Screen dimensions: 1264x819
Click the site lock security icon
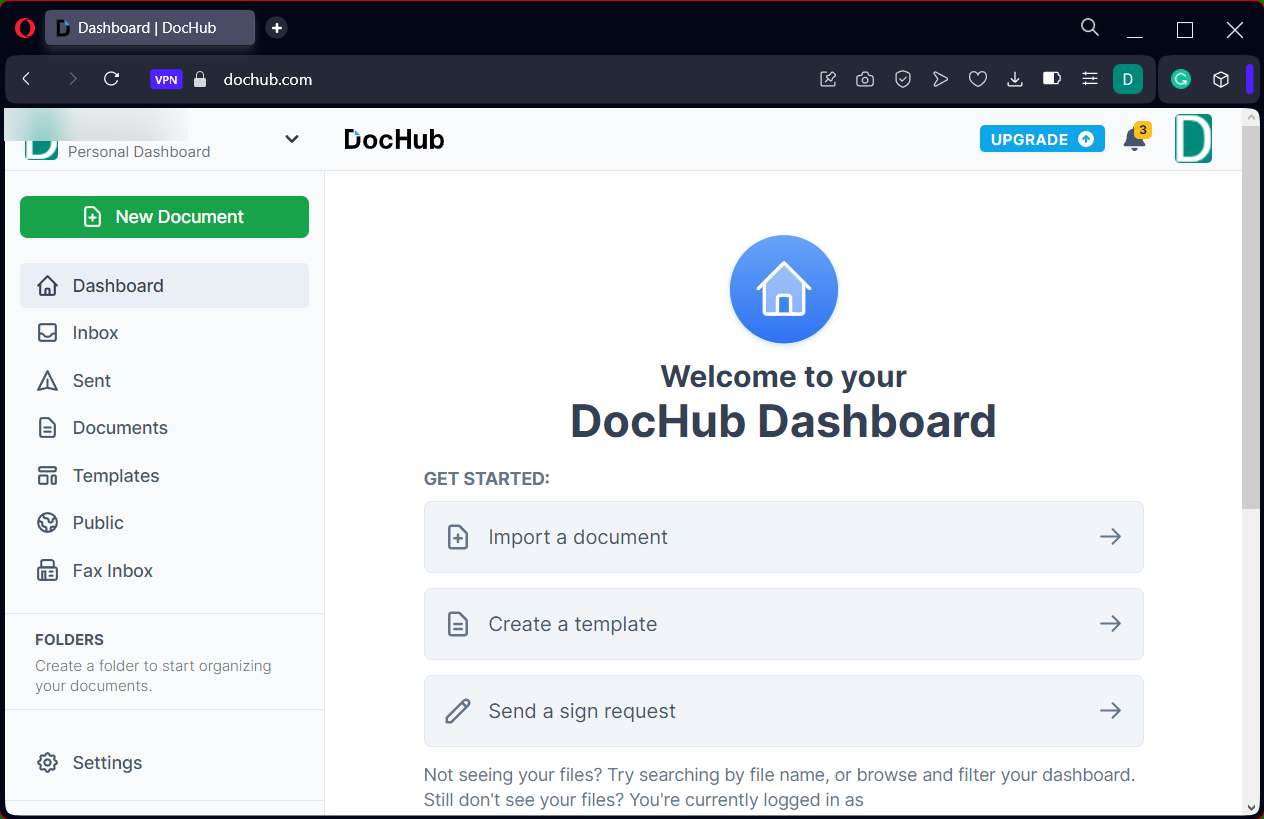pyautogui.click(x=200, y=79)
